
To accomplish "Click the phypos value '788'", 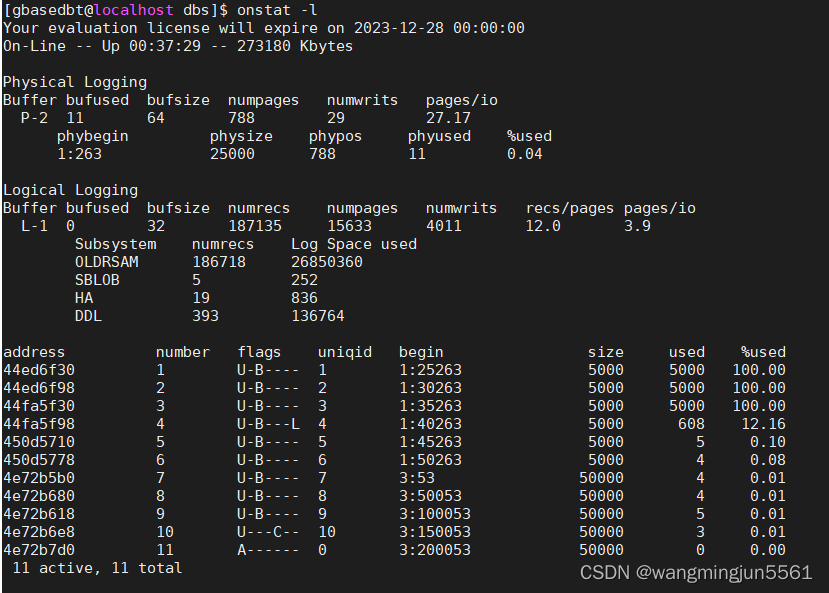I will (x=322, y=154).
